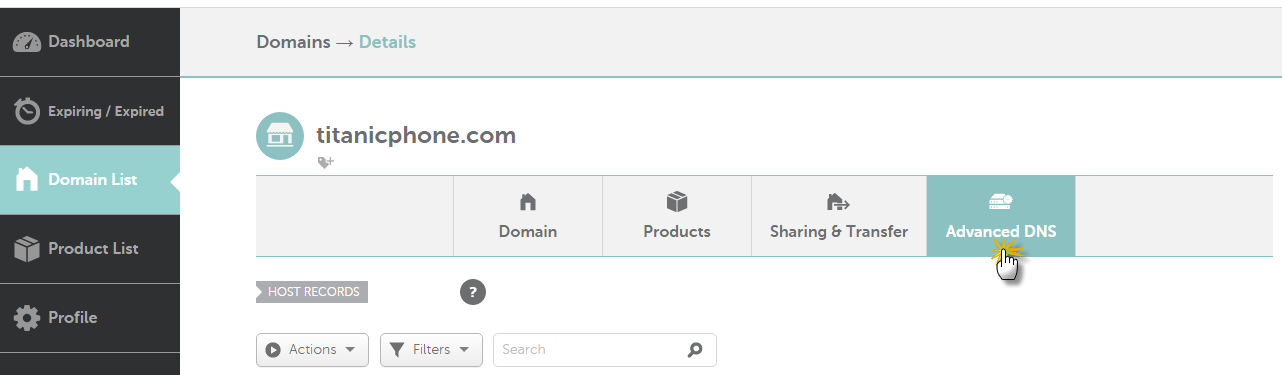Screen dimensions: 1282x375
Task: Click the Product List box icon
Action: (27, 249)
